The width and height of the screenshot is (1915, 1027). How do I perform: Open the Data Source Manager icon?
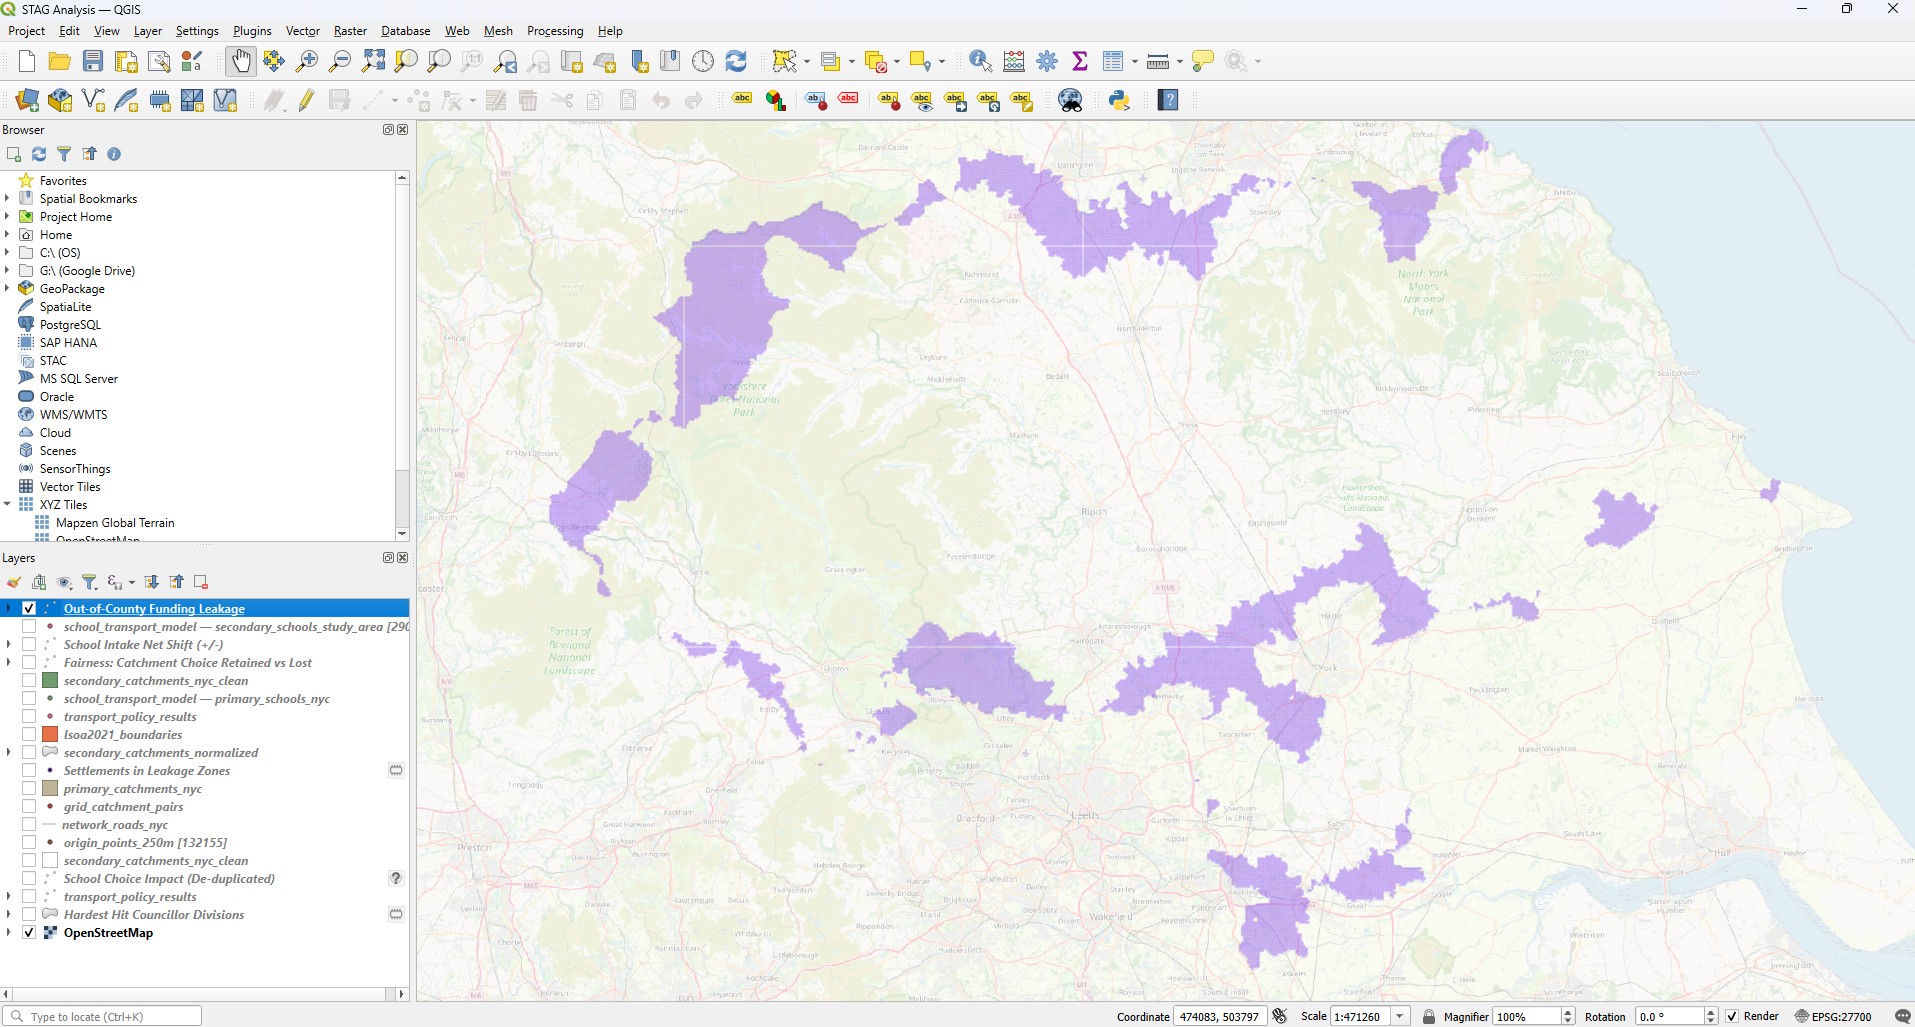27,100
